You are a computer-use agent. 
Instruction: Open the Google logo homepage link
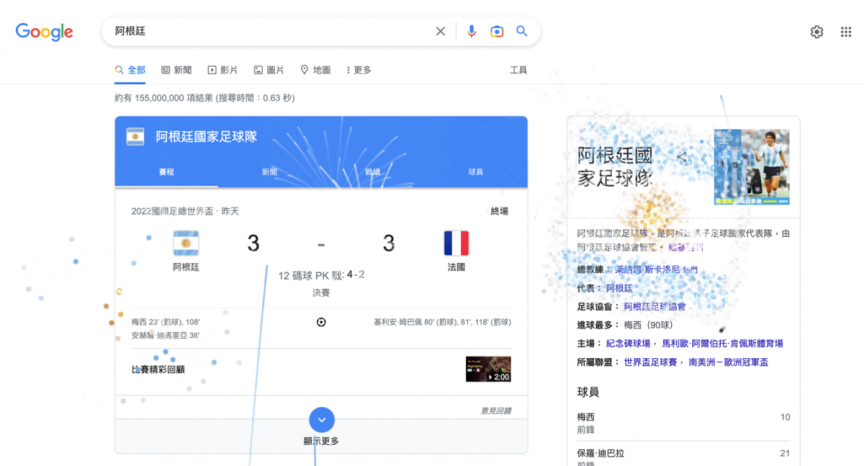[x=44, y=31]
